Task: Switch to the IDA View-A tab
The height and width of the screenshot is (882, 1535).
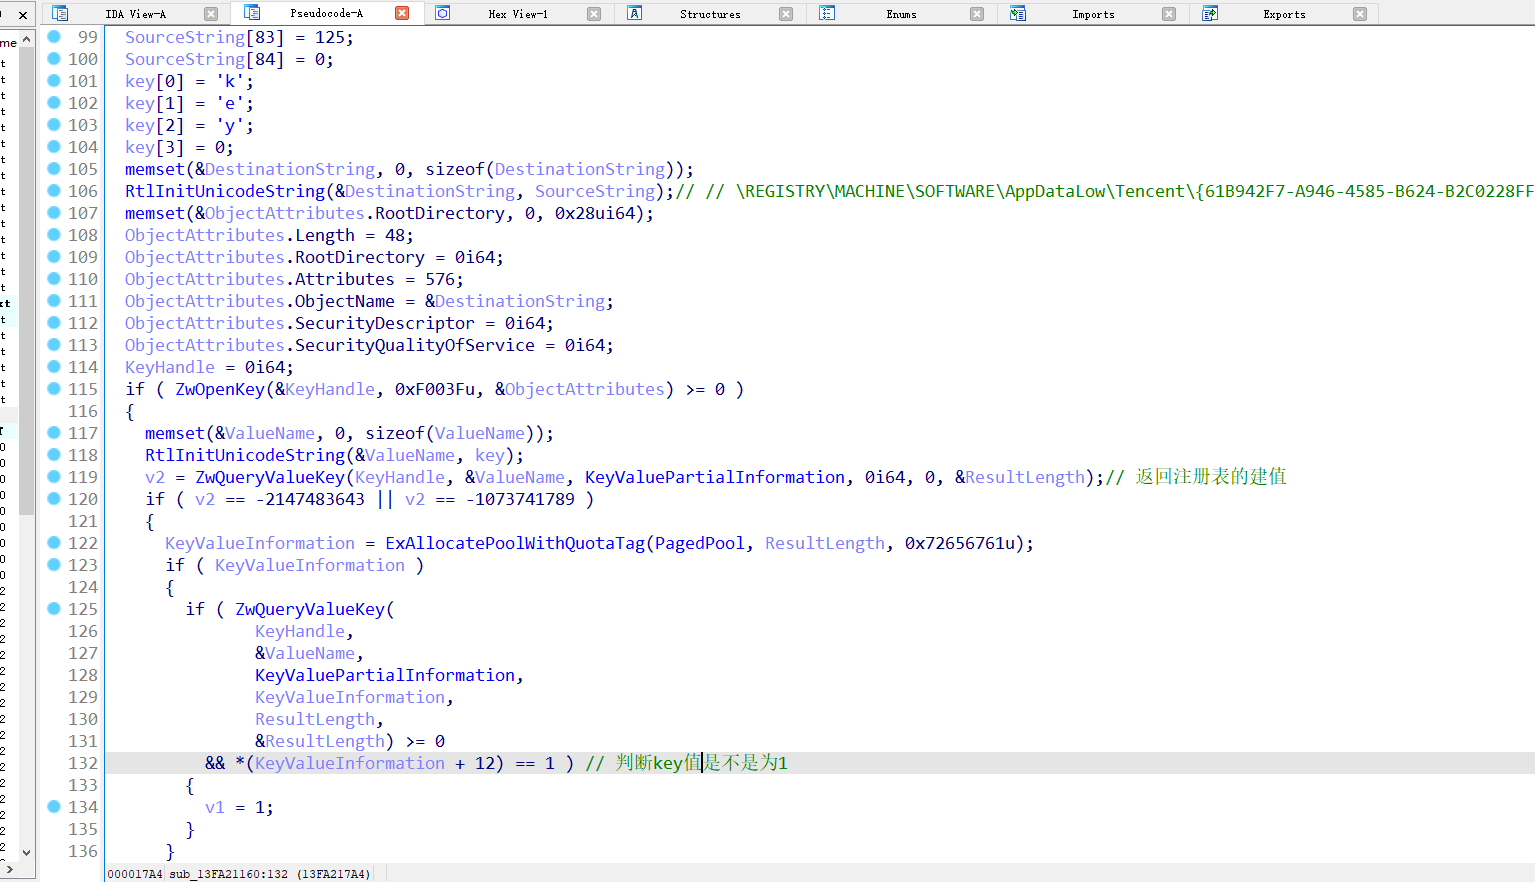Action: (135, 14)
